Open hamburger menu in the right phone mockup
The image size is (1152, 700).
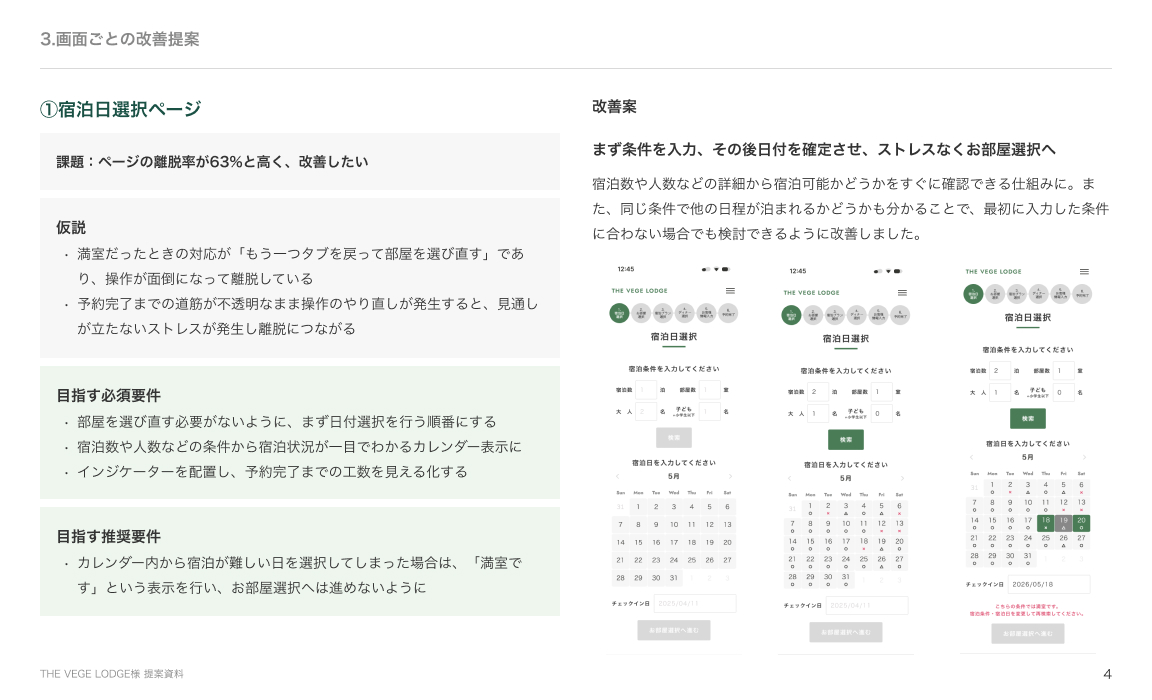(x=1084, y=271)
